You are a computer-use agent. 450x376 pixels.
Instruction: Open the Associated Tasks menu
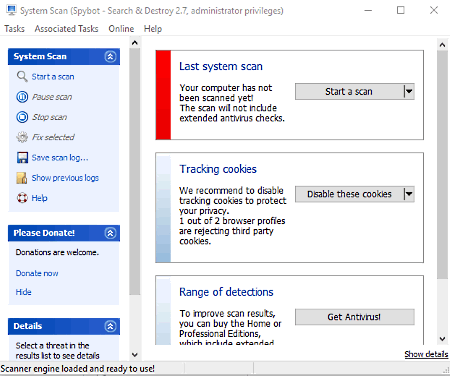(66, 29)
